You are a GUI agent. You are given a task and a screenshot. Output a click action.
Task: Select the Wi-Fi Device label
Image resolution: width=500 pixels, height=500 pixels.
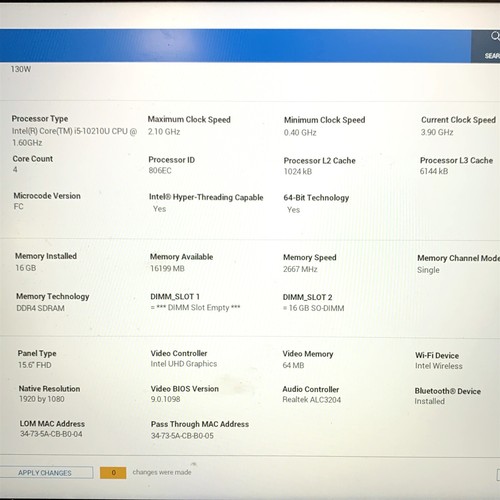(x=437, y=356)
